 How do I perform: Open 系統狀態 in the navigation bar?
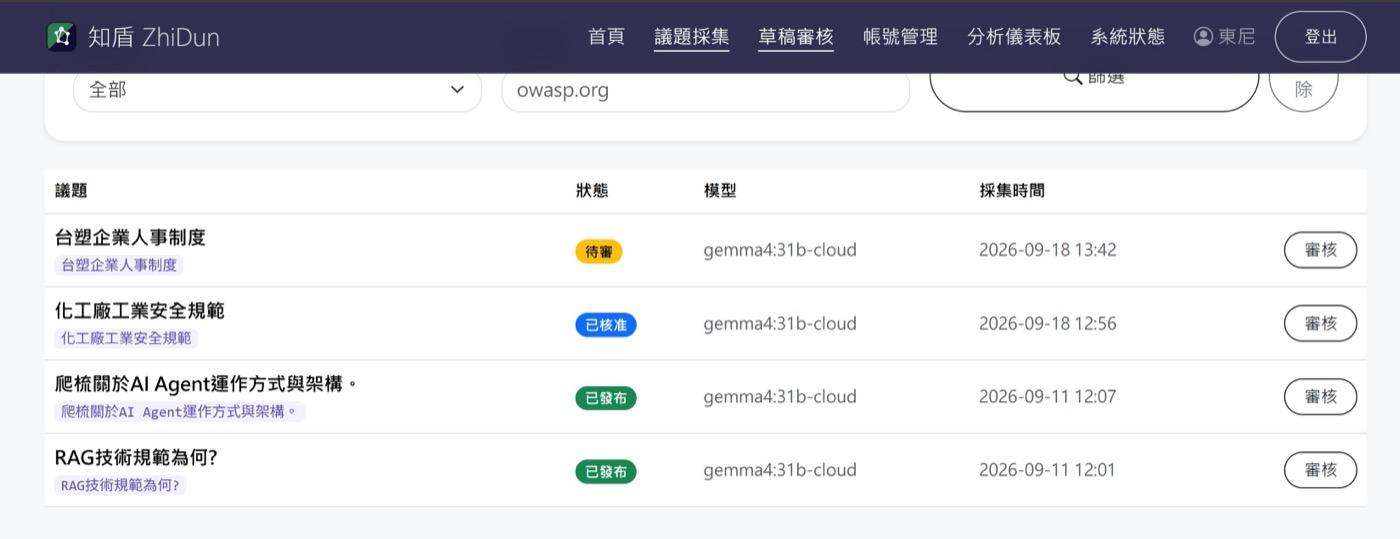pyautogui.click(x=1128, y=37)
